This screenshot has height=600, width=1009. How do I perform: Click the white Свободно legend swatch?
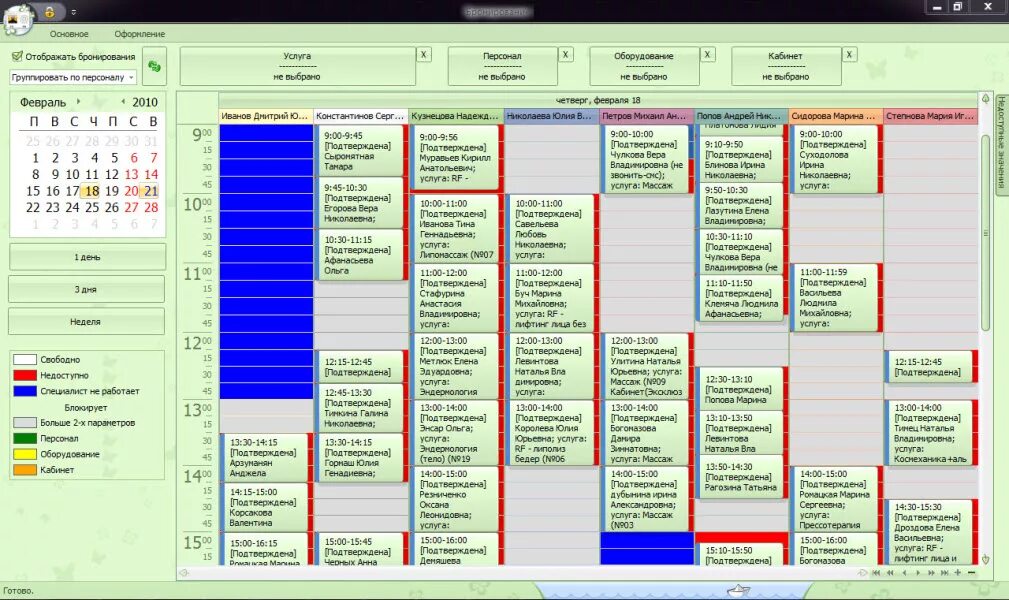pos(24,360)
